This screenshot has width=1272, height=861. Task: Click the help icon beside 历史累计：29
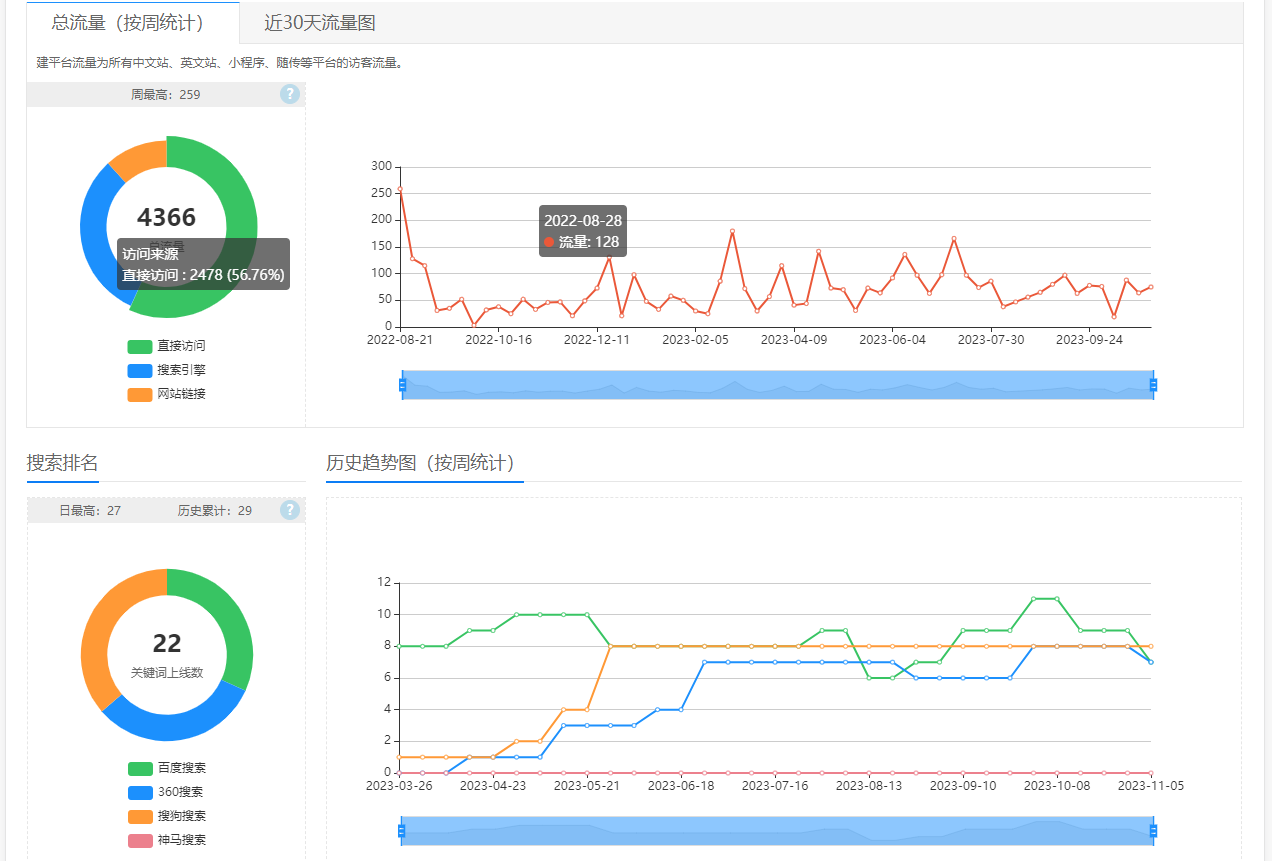point(290,510)
